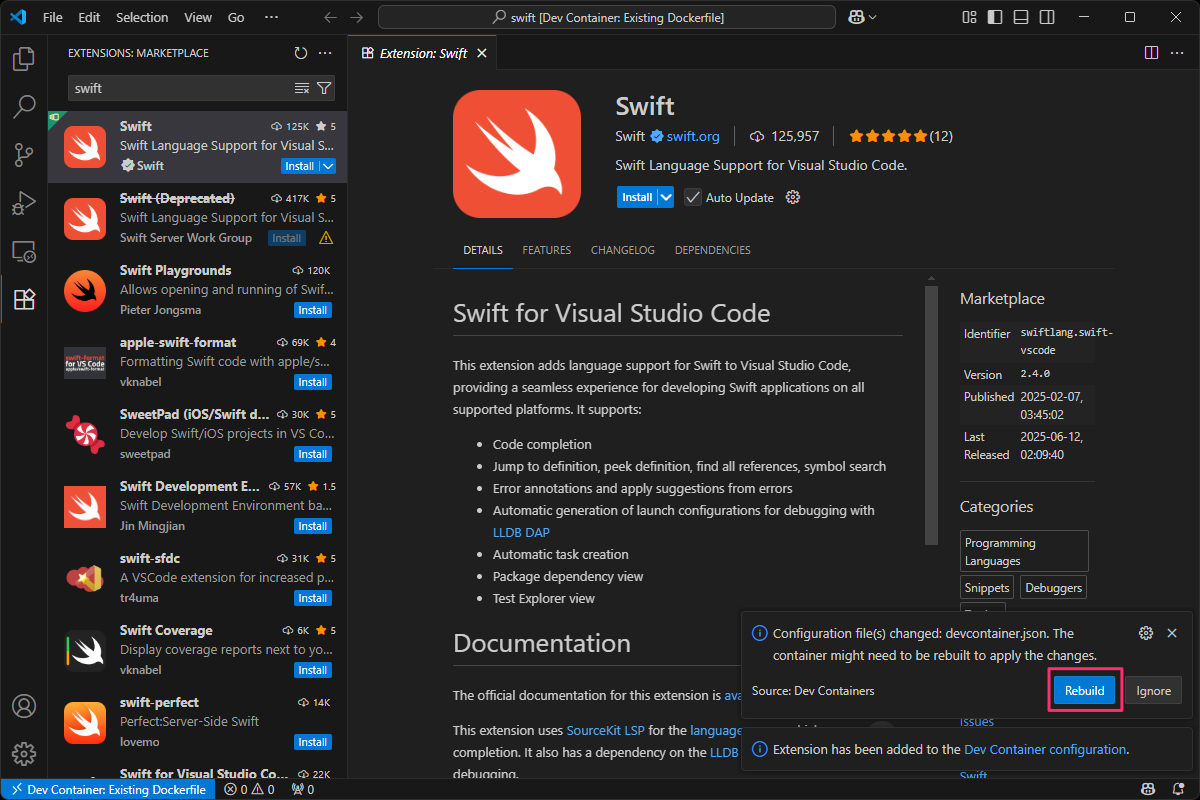Open the errors and warnings indicator
This screenshot has height=800, width=1200.
tap(250, 789)
